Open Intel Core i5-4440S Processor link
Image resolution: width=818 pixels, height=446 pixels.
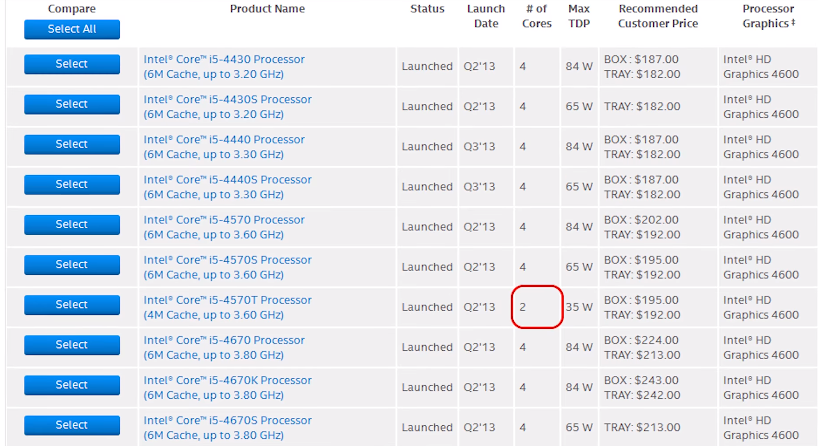tap(227, 187)
